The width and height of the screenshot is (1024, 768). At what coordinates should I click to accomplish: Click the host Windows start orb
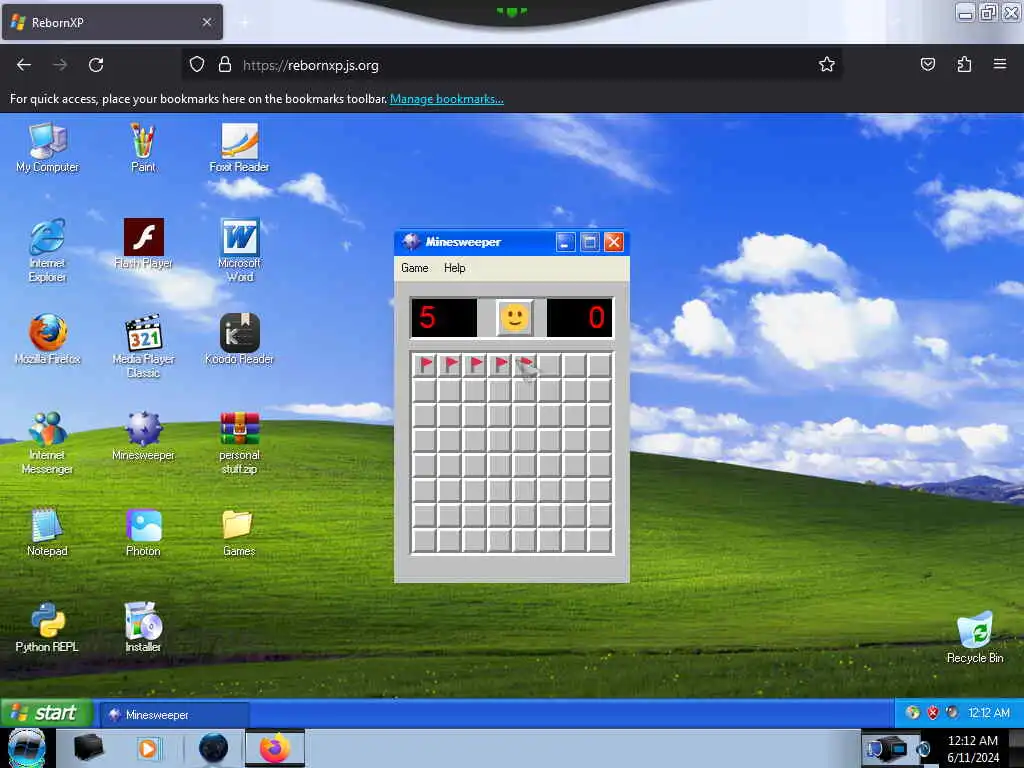(x=27, y=748)
